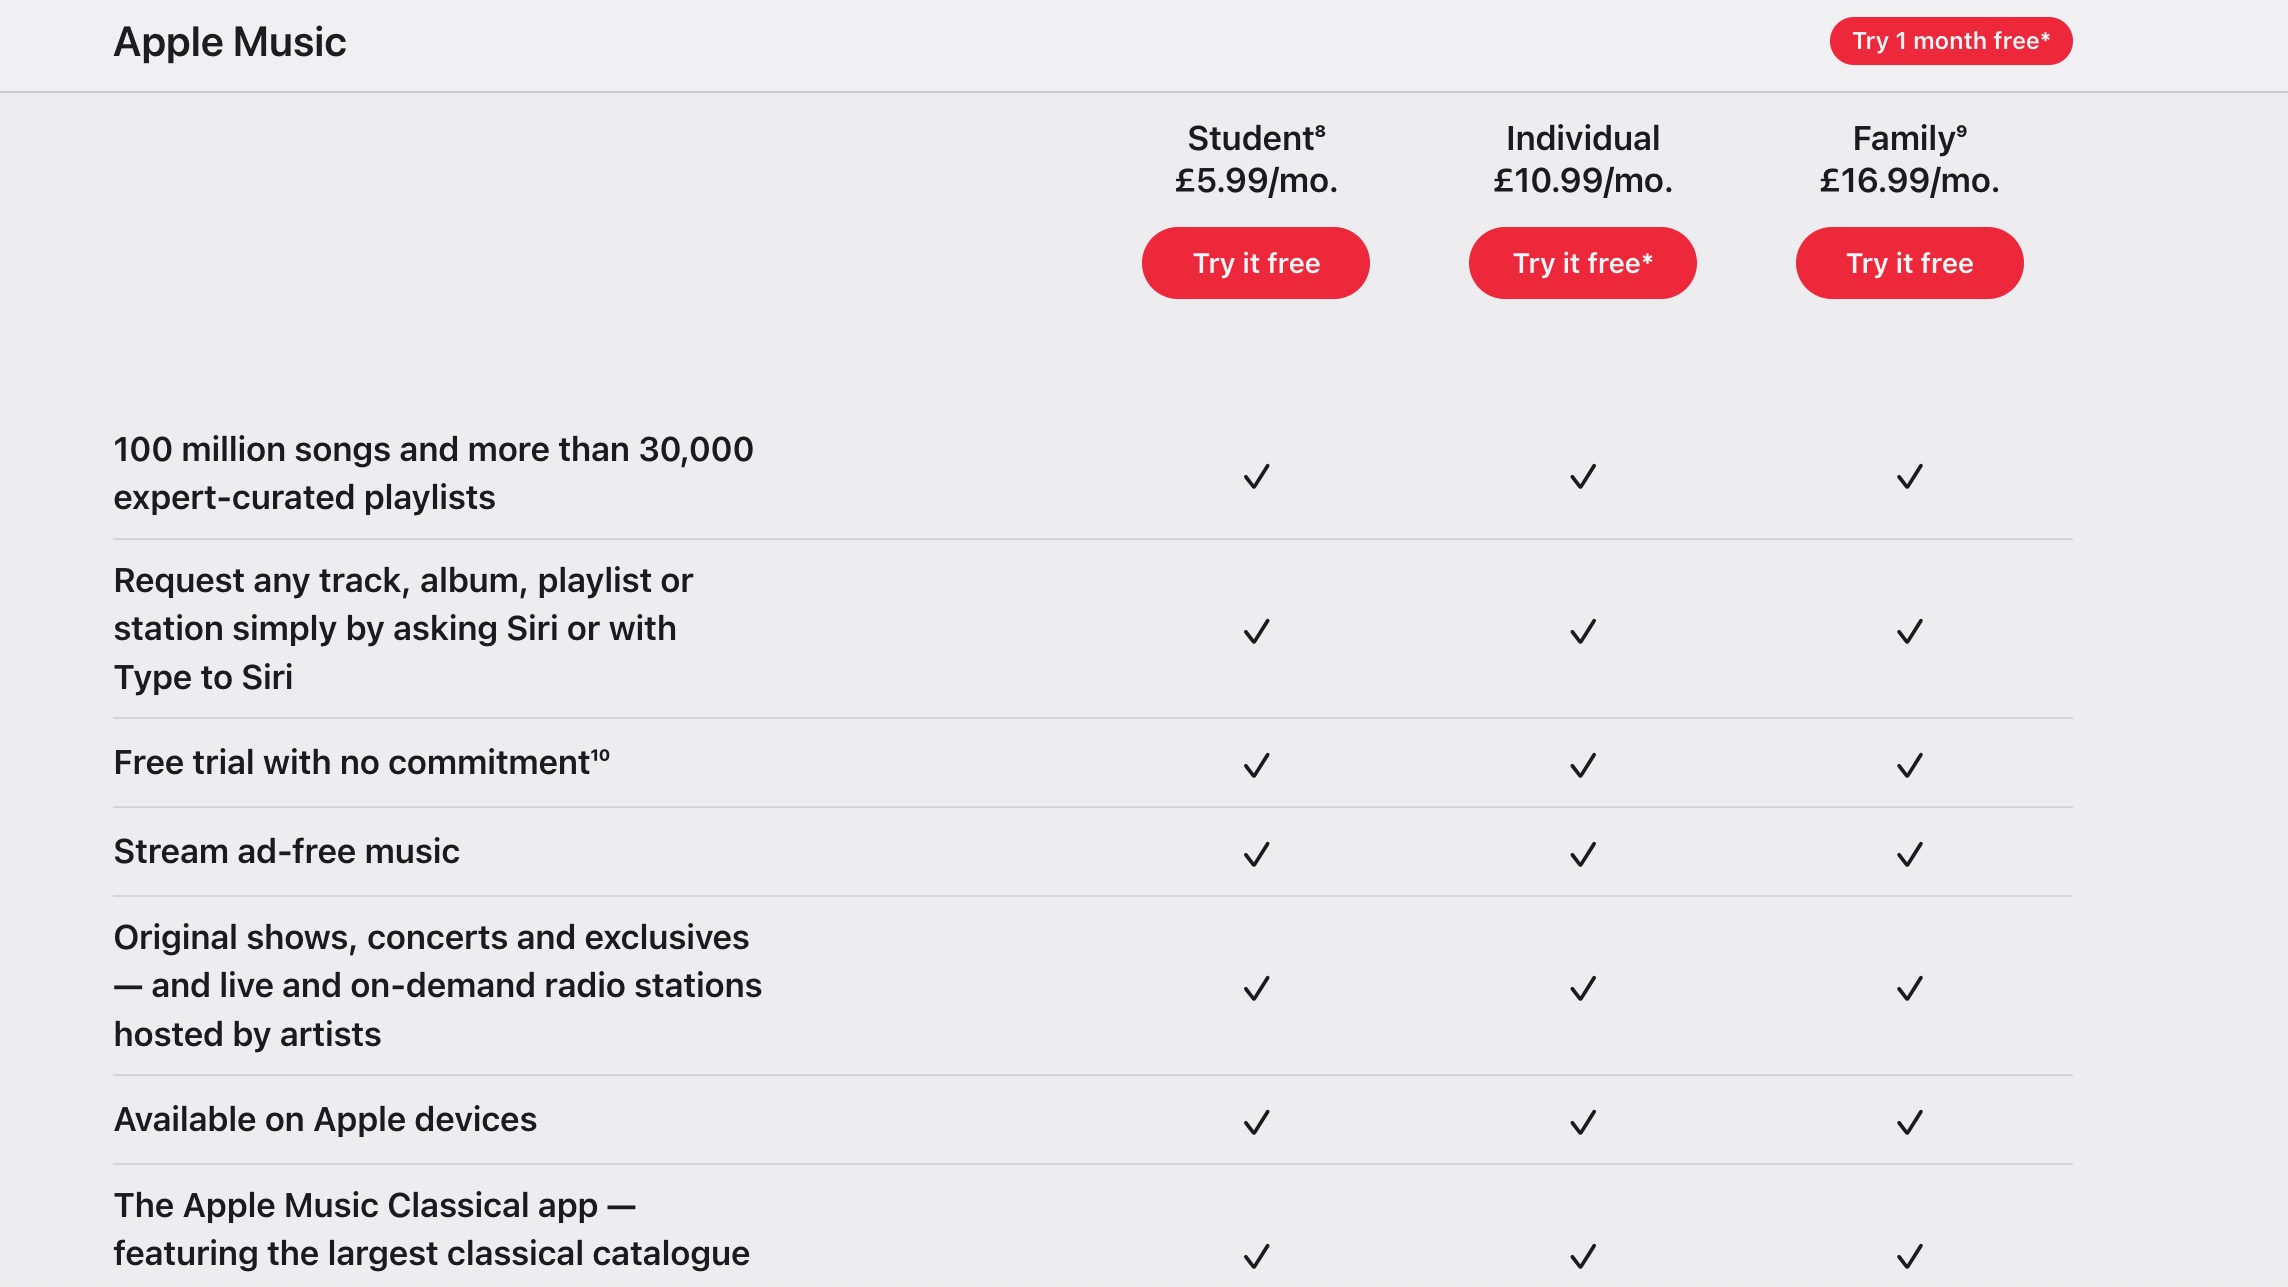Click Family checkmark for Apple Music Classical row

click(x=1909, y=1255)
